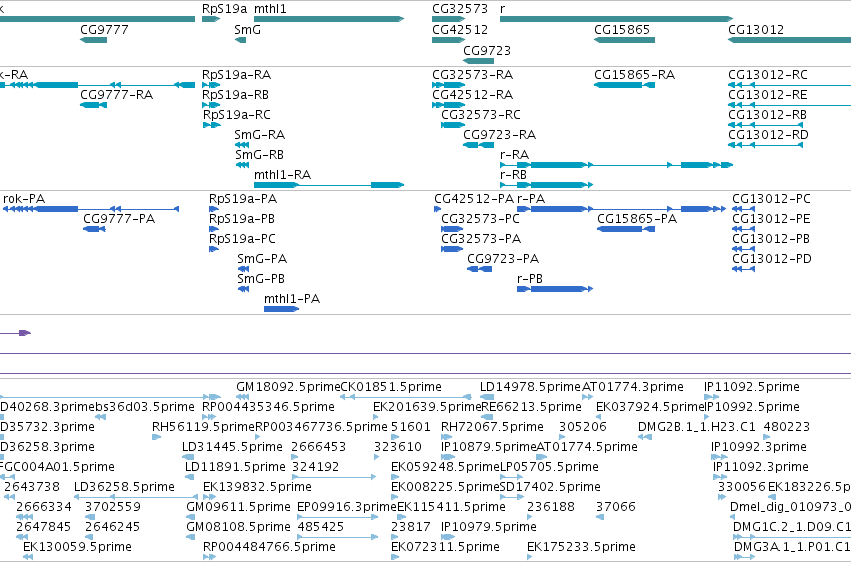
Task: Click the mthl1-RA transcript
Action: point(329,185)
